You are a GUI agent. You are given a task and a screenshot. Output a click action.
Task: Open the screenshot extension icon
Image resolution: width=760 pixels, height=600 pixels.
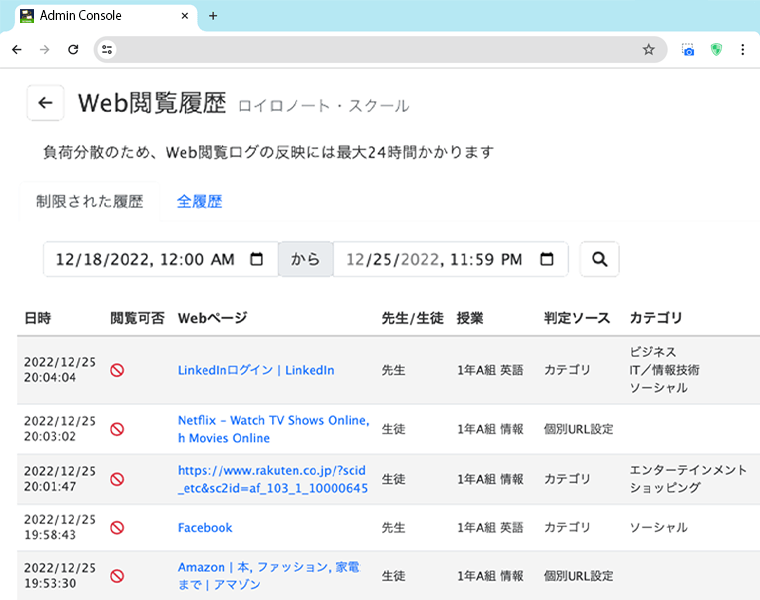688,49
